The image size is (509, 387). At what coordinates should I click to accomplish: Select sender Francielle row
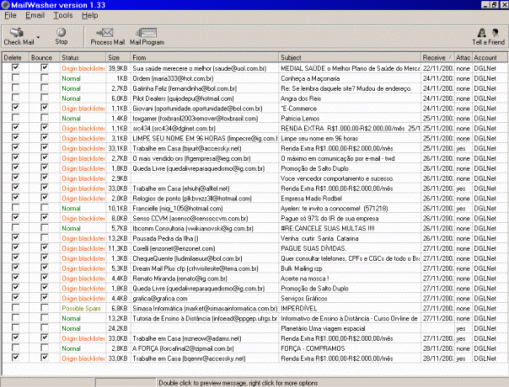coord(178,208)
